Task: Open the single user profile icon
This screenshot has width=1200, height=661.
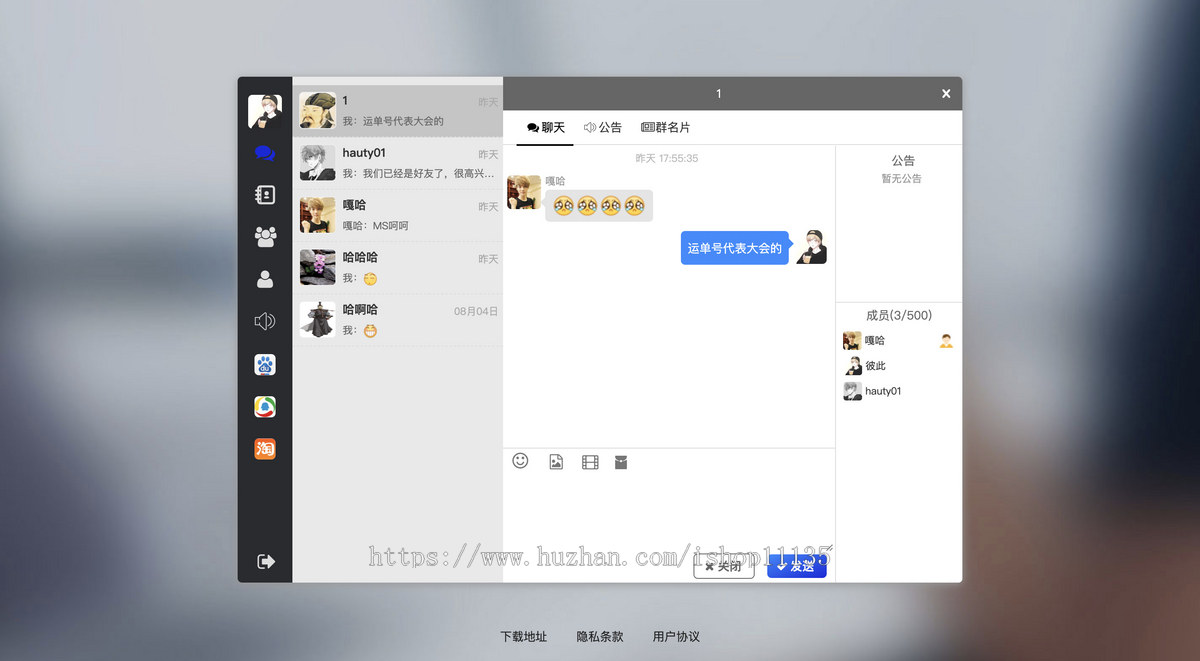Action: point(265,279)
